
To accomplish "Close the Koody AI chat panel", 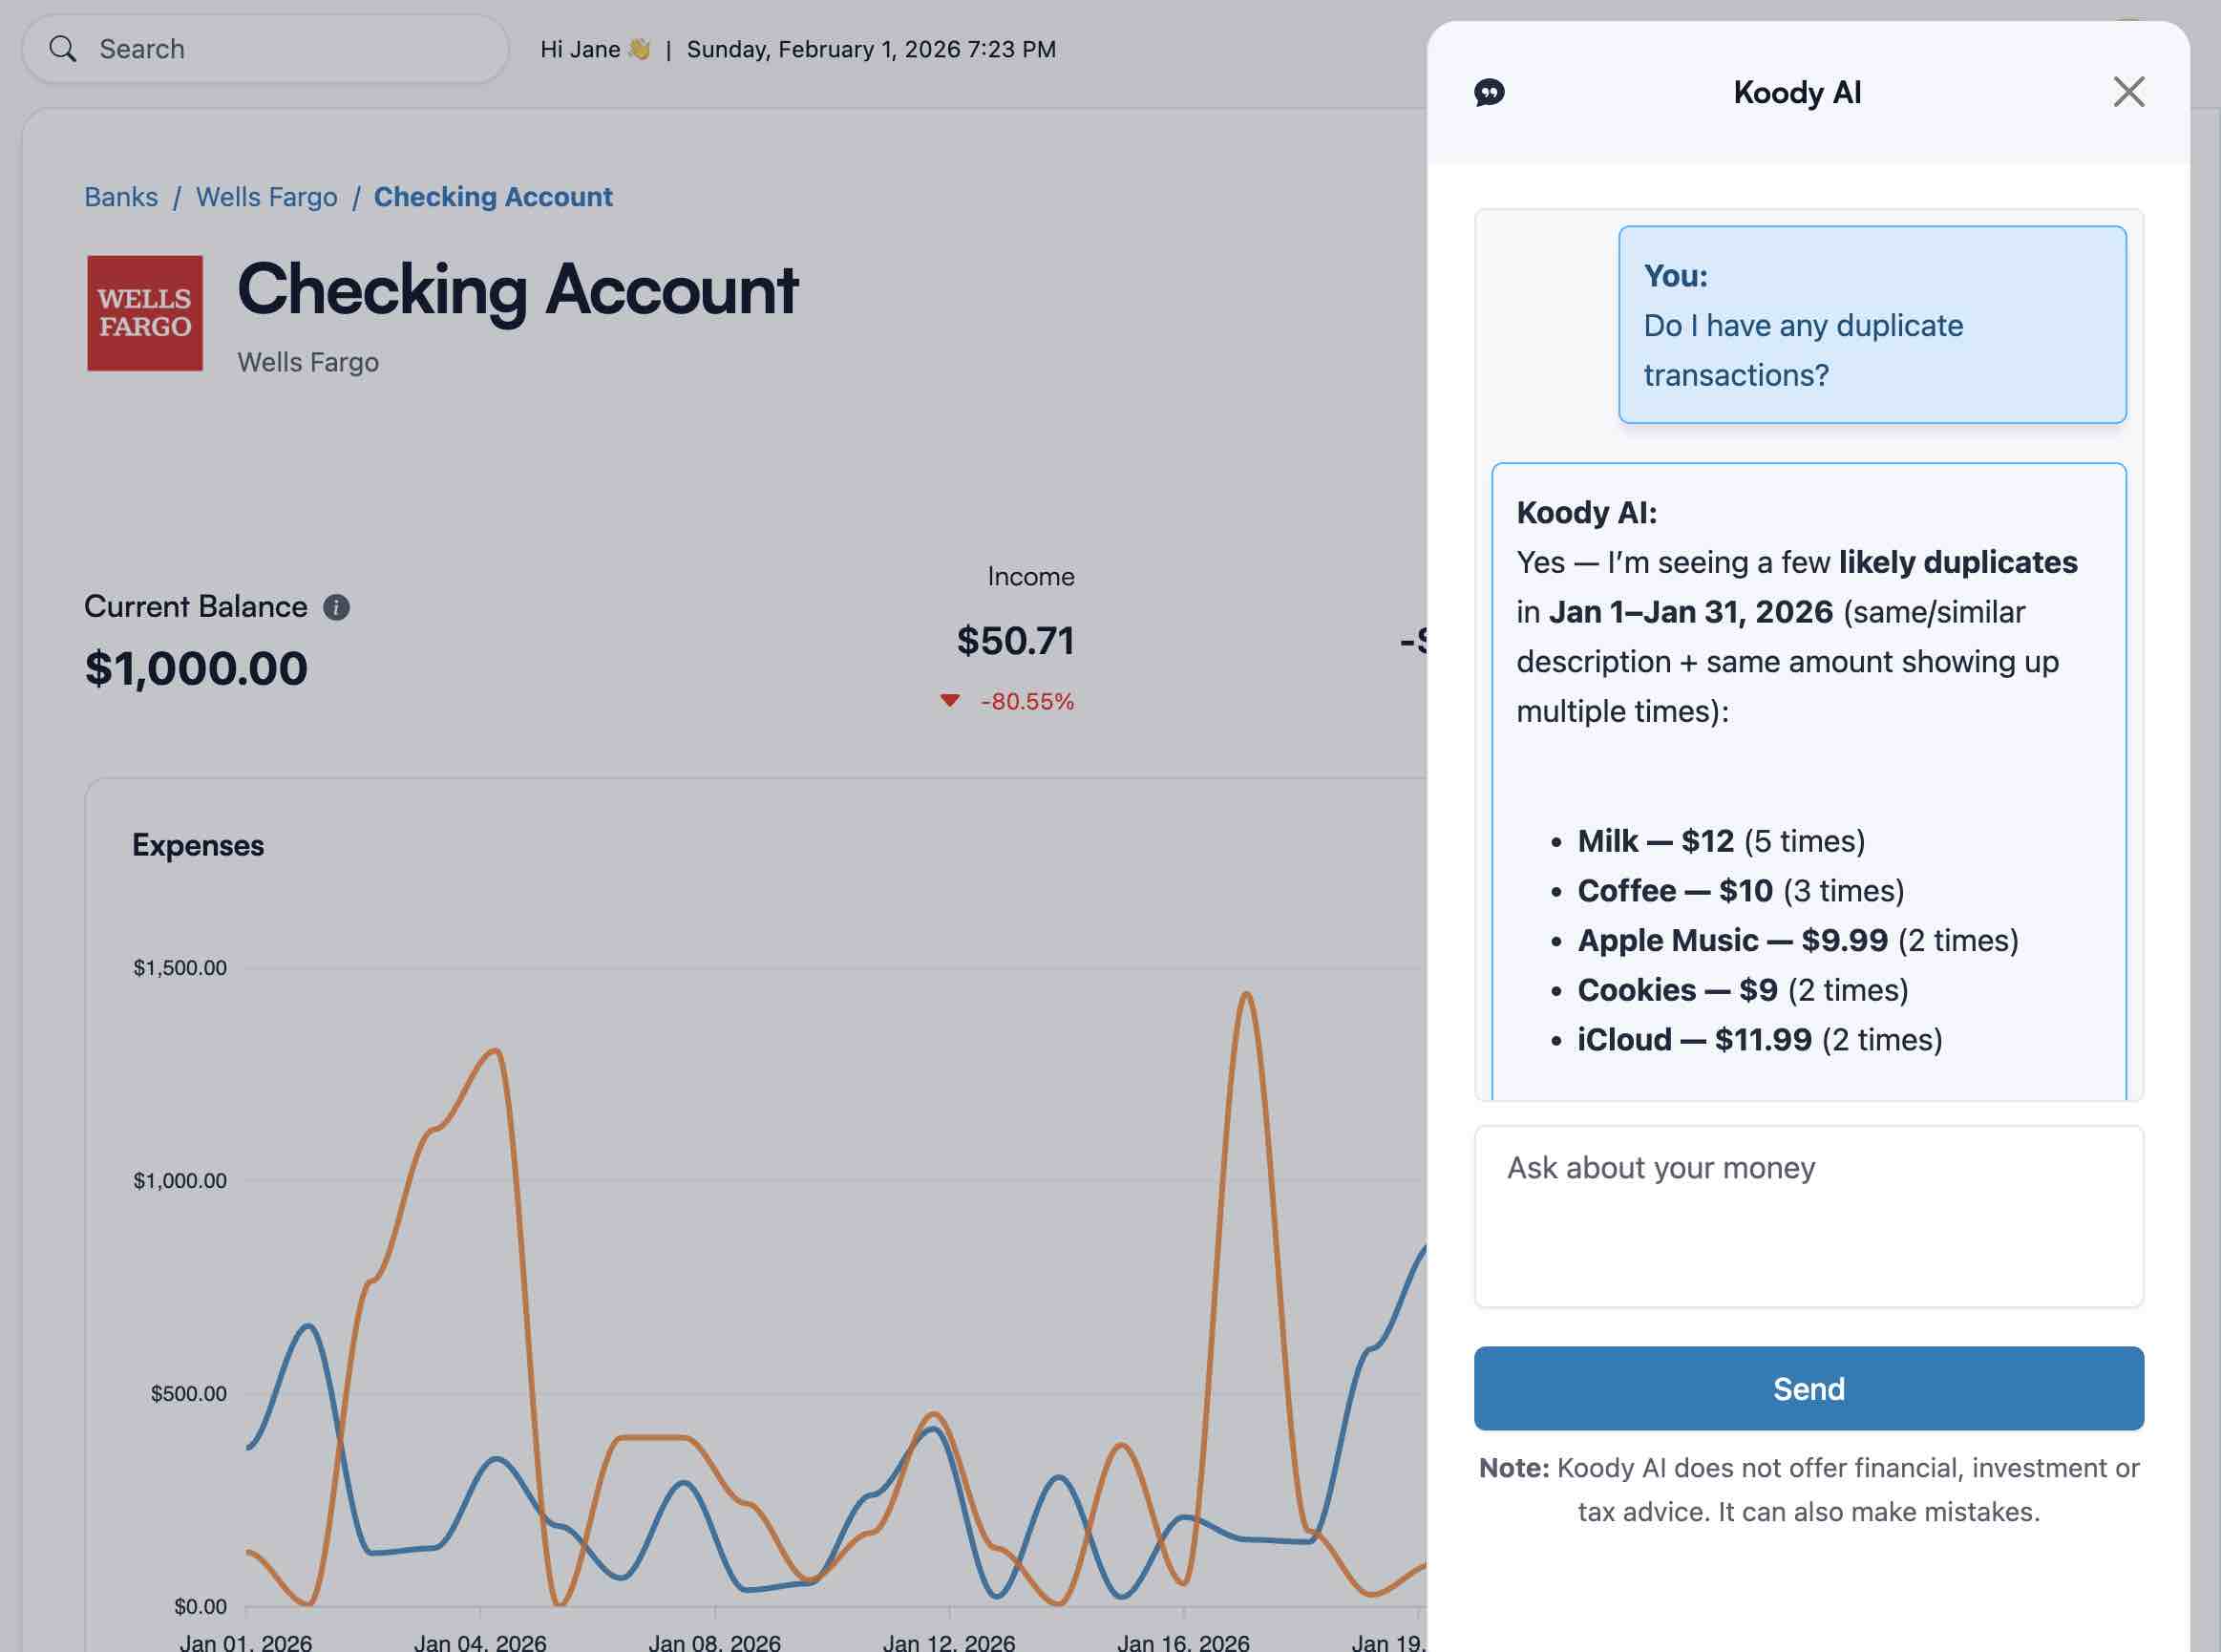I will [2129, 92].
